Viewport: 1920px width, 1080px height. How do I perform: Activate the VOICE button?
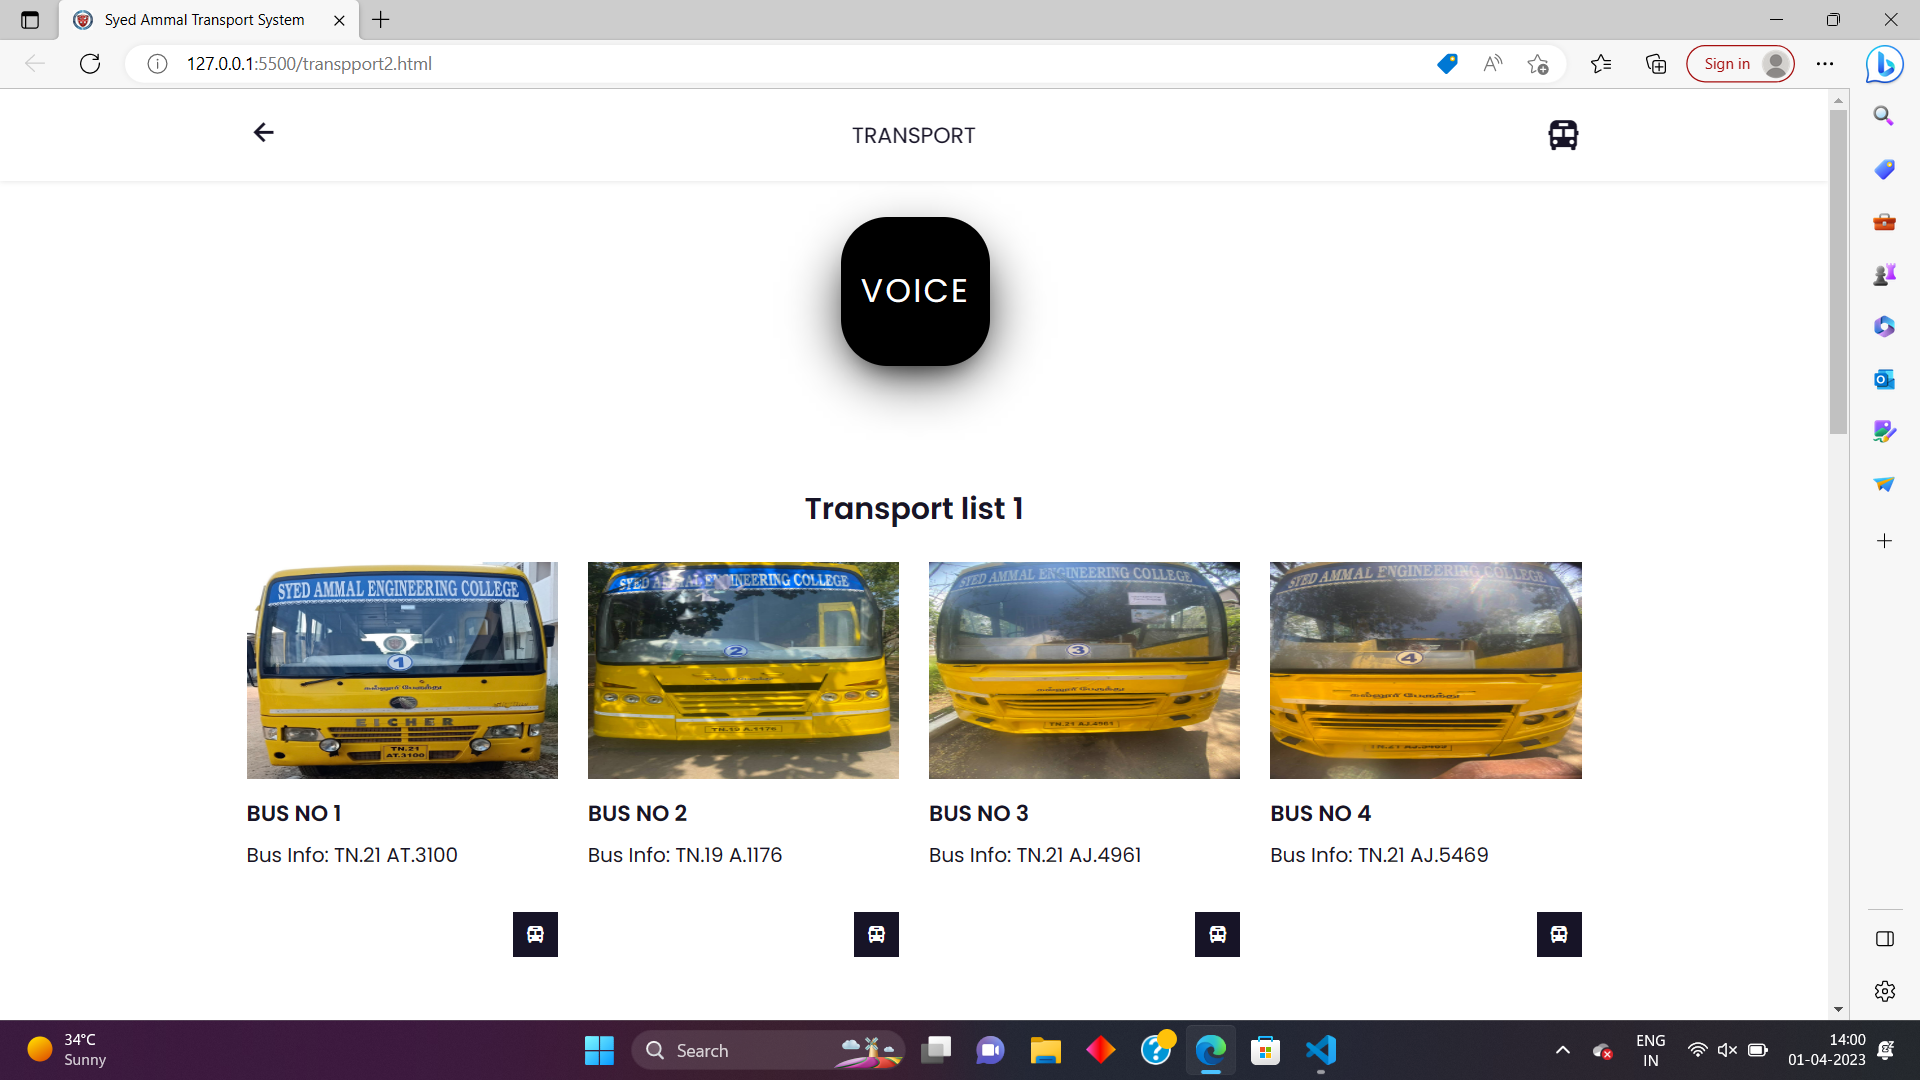(x=915, y=291)
